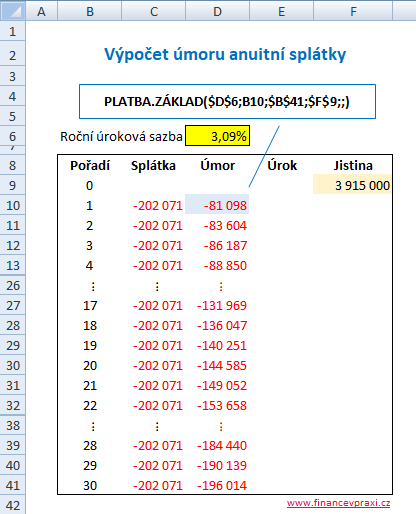Select Úmor cell -149 052
Viewport: 416px width, 514px height.
217,385
